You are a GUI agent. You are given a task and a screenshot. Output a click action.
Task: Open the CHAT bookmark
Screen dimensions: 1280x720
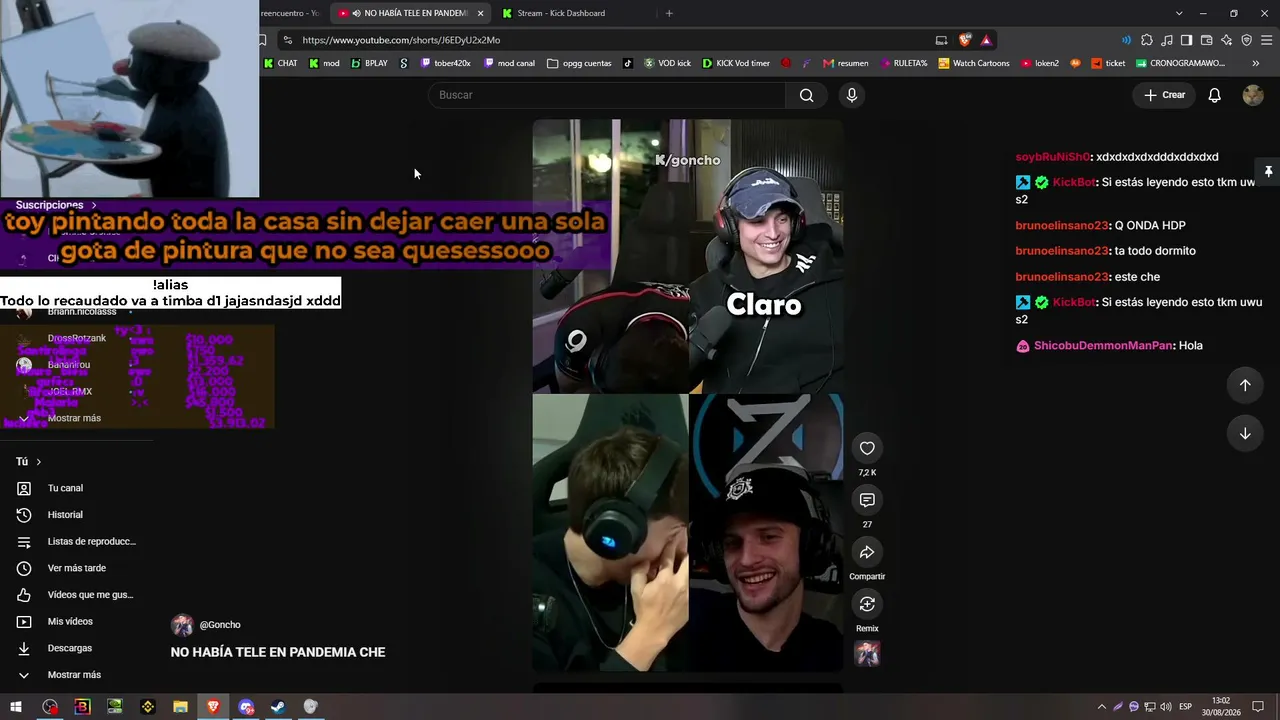(281, 63)
